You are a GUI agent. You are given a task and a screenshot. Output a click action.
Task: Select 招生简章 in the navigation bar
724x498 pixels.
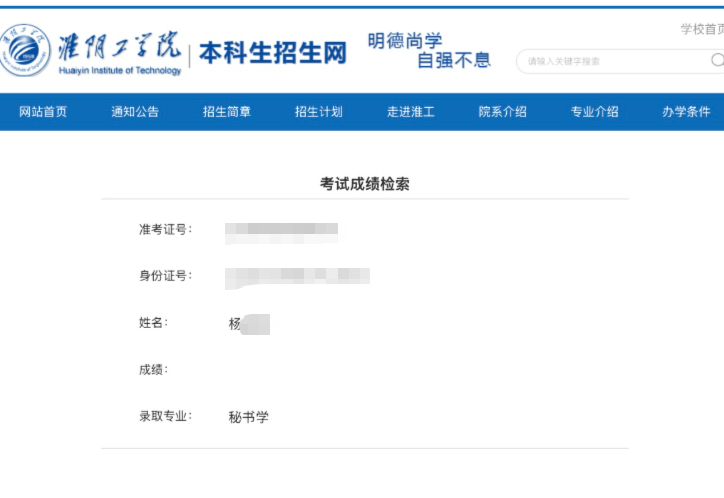pyautogui.click(x=227, y=112)
